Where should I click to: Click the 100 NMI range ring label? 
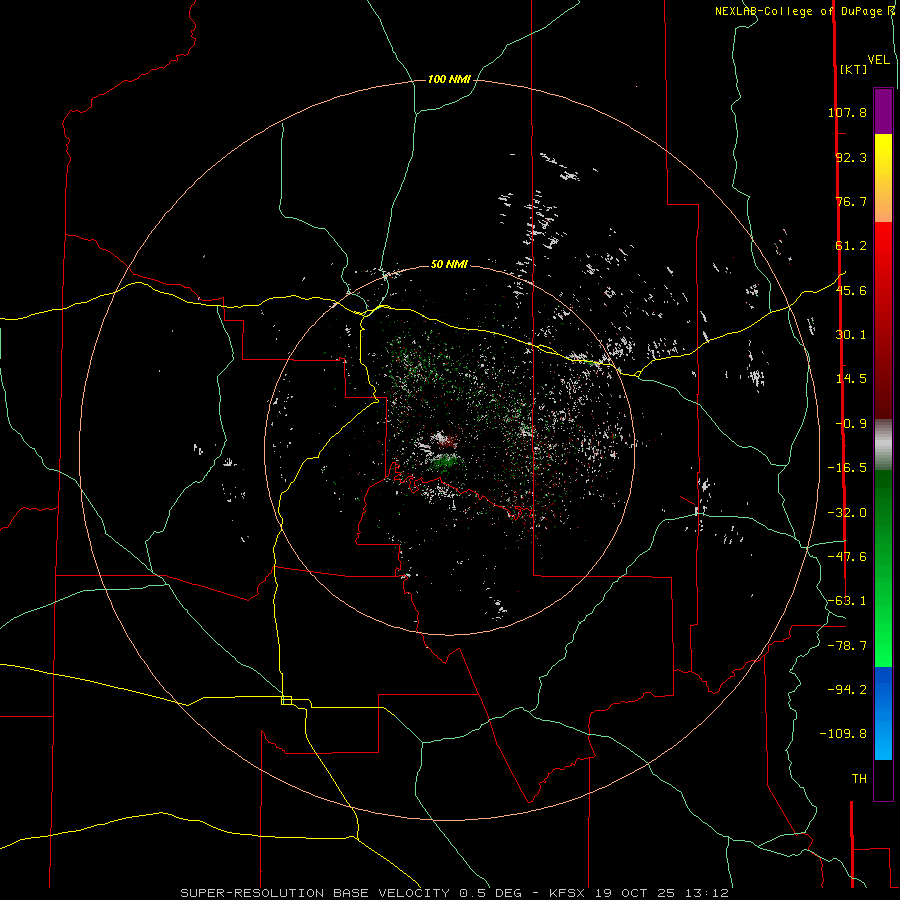(x=449, y=79)
